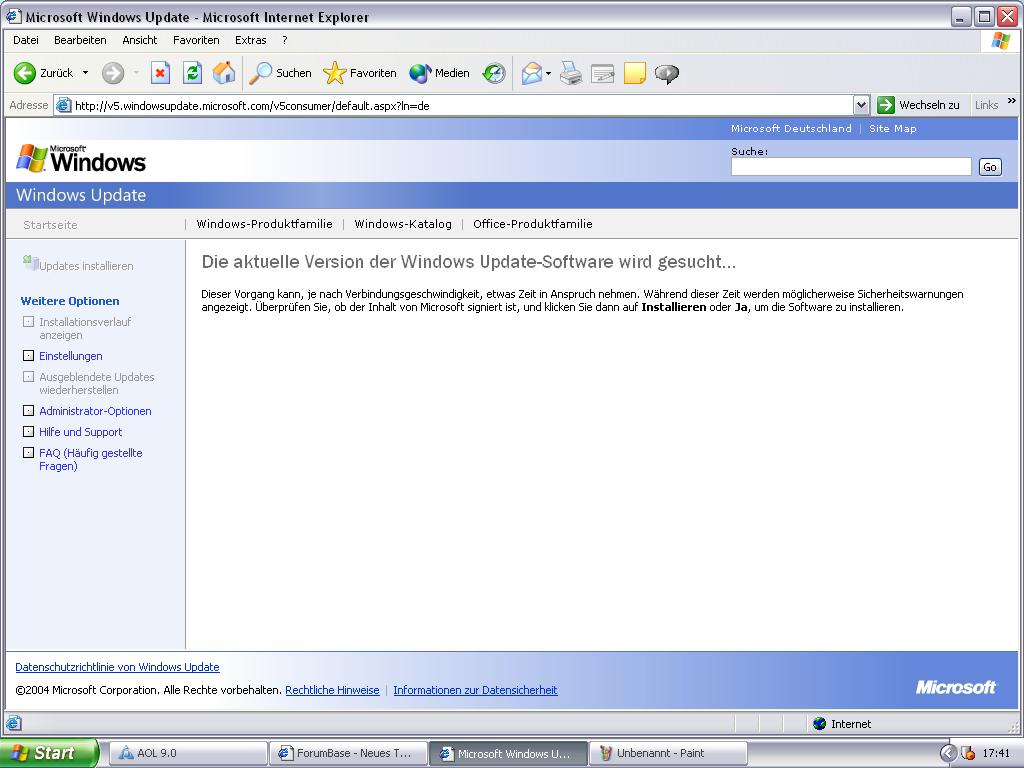Expand the address bar dropdown
1024x768 pixels.
click(x=861, y=105)
